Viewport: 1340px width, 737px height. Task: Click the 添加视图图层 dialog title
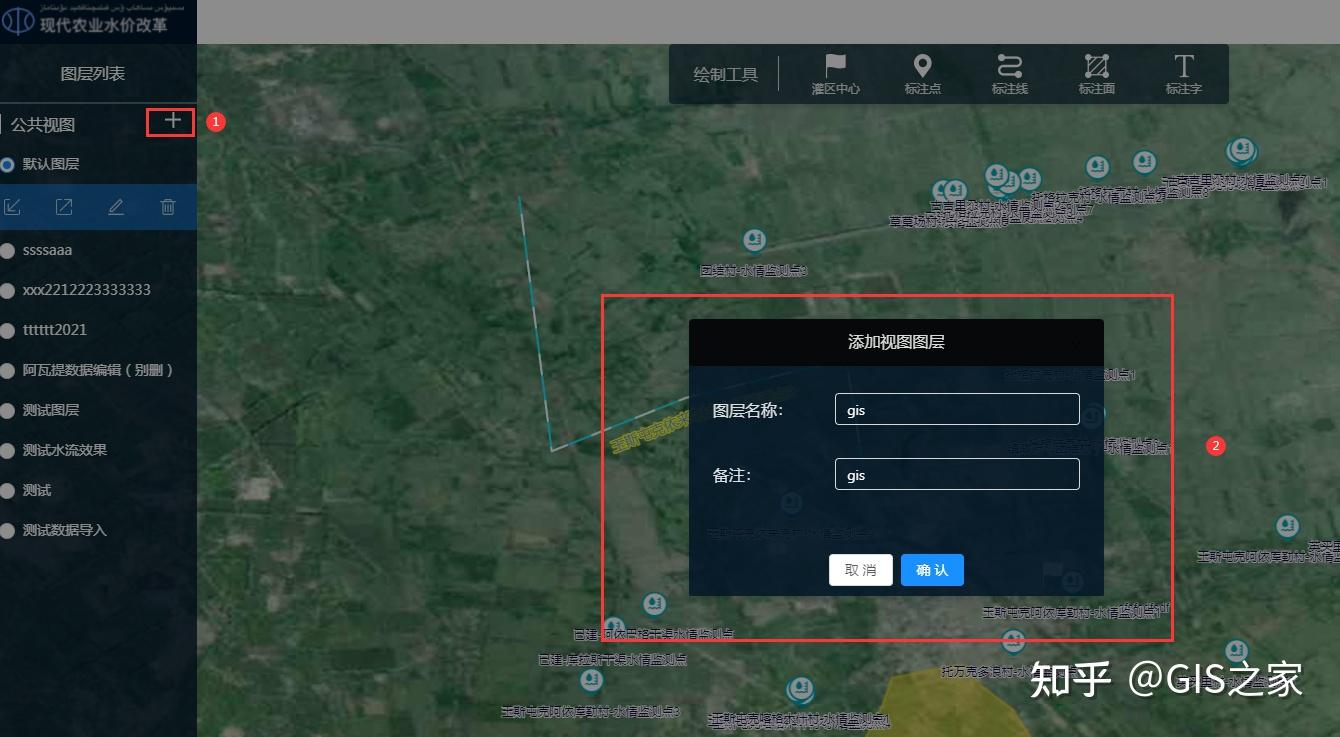(x=896, y=342)
